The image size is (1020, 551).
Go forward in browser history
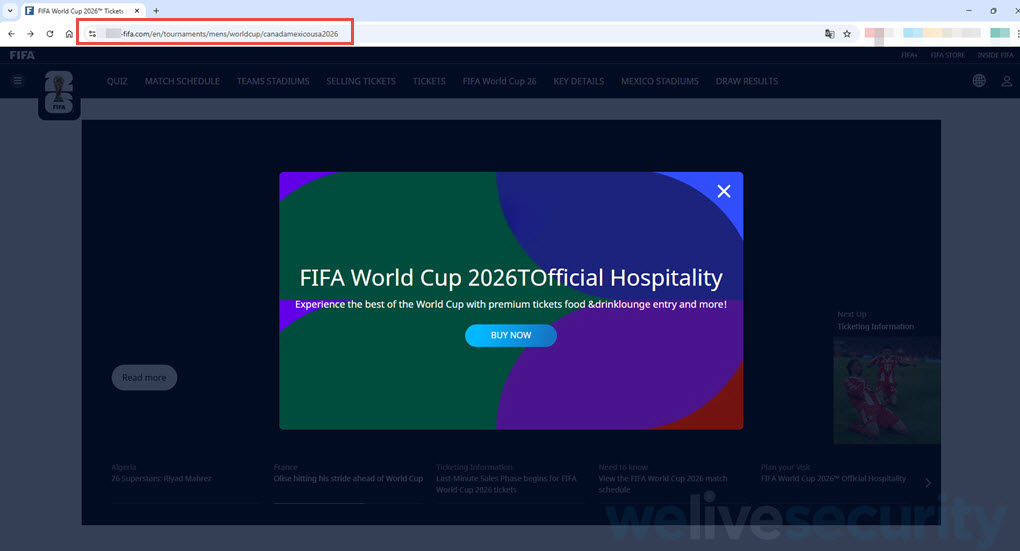pos(30,34)
